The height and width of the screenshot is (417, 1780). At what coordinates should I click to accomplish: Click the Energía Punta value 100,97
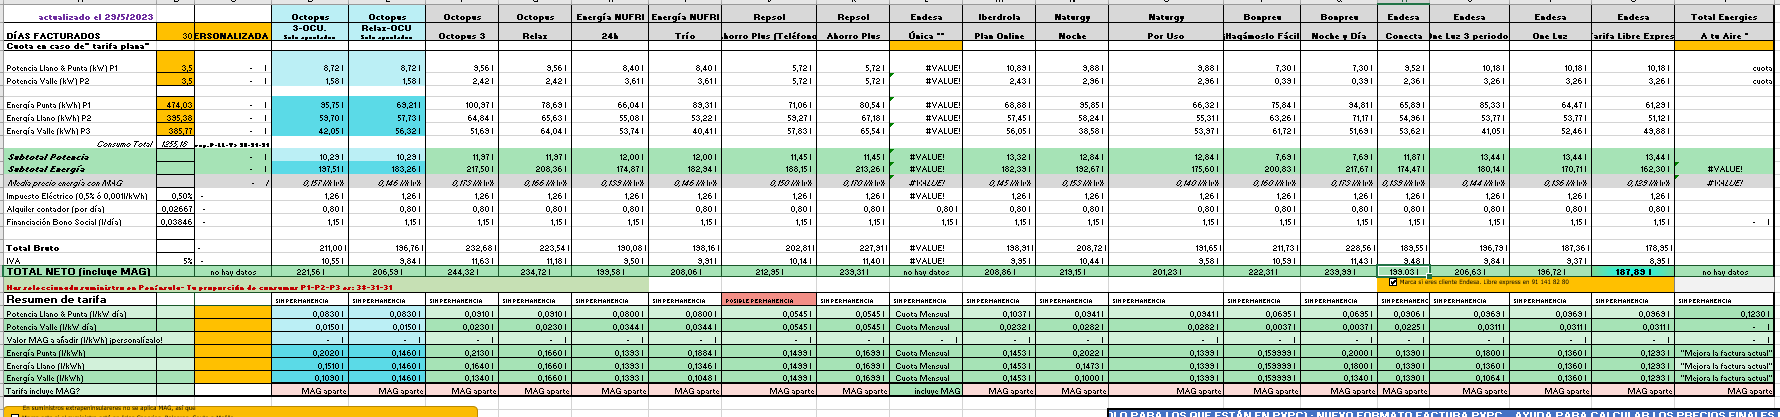tap(462, 104)
